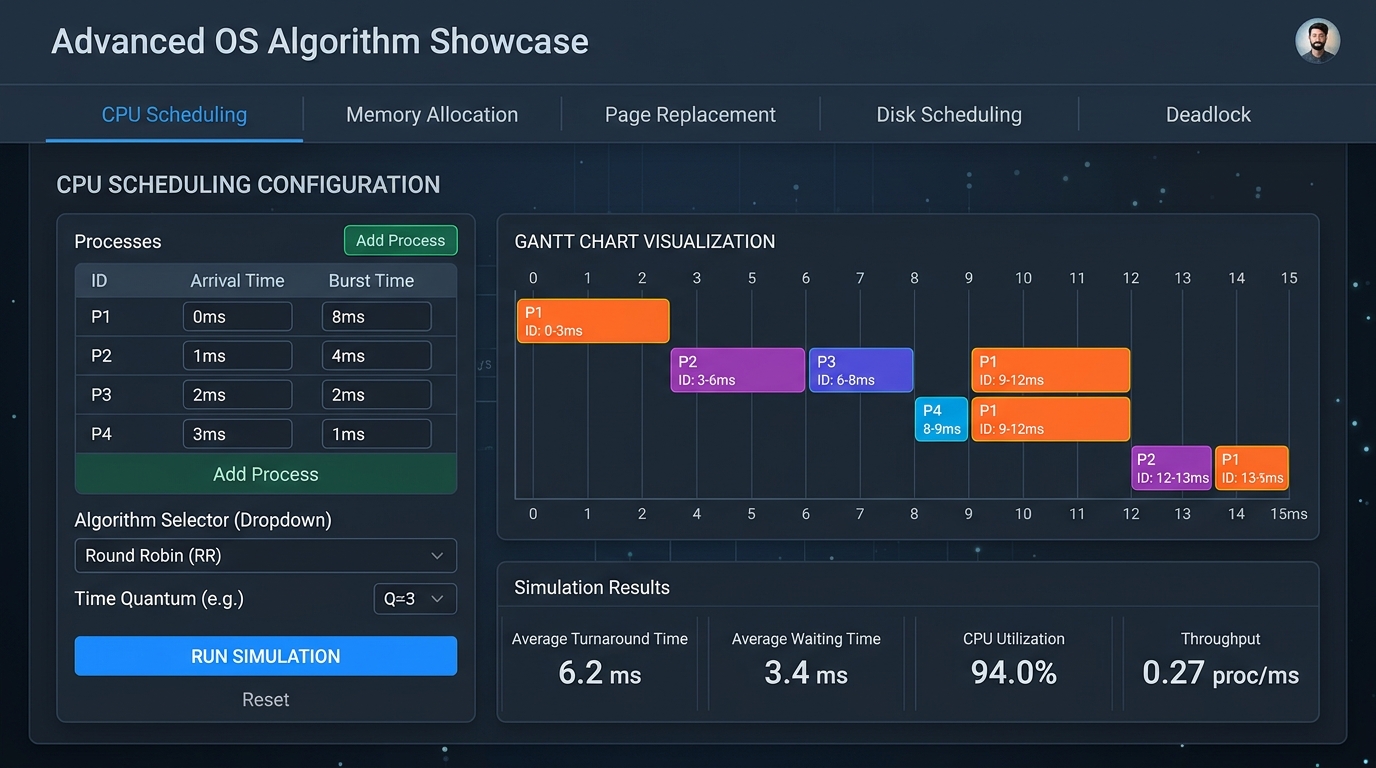1376x768 pixels.
Task: Select the P3 6-8ms Gantt block
Action: point(861,370)
